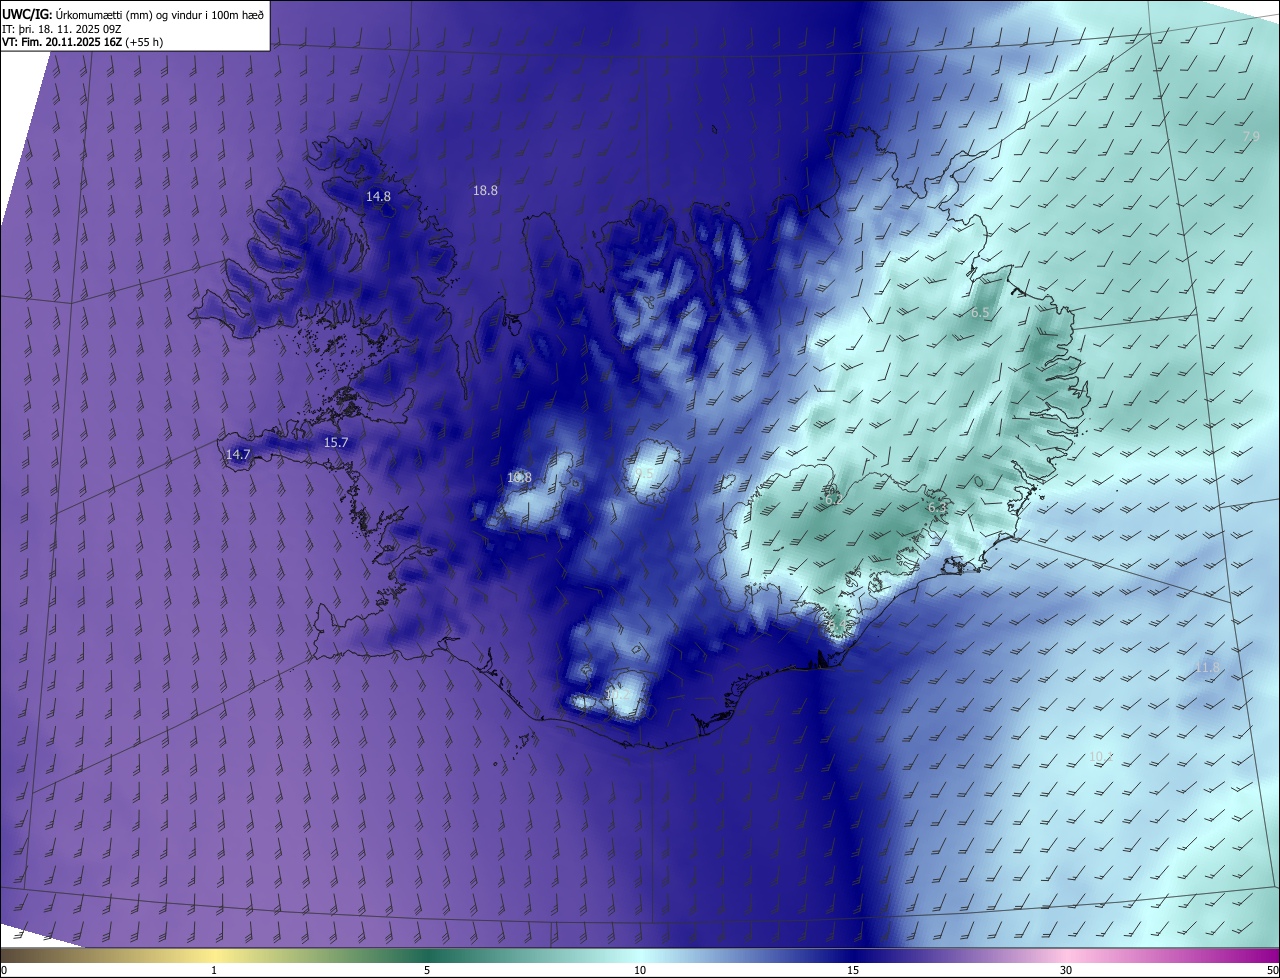The height and width of the screenshot is (978, 1280).
Task: Click the 6.3 value label on the map
Action: tap(937, 508)
